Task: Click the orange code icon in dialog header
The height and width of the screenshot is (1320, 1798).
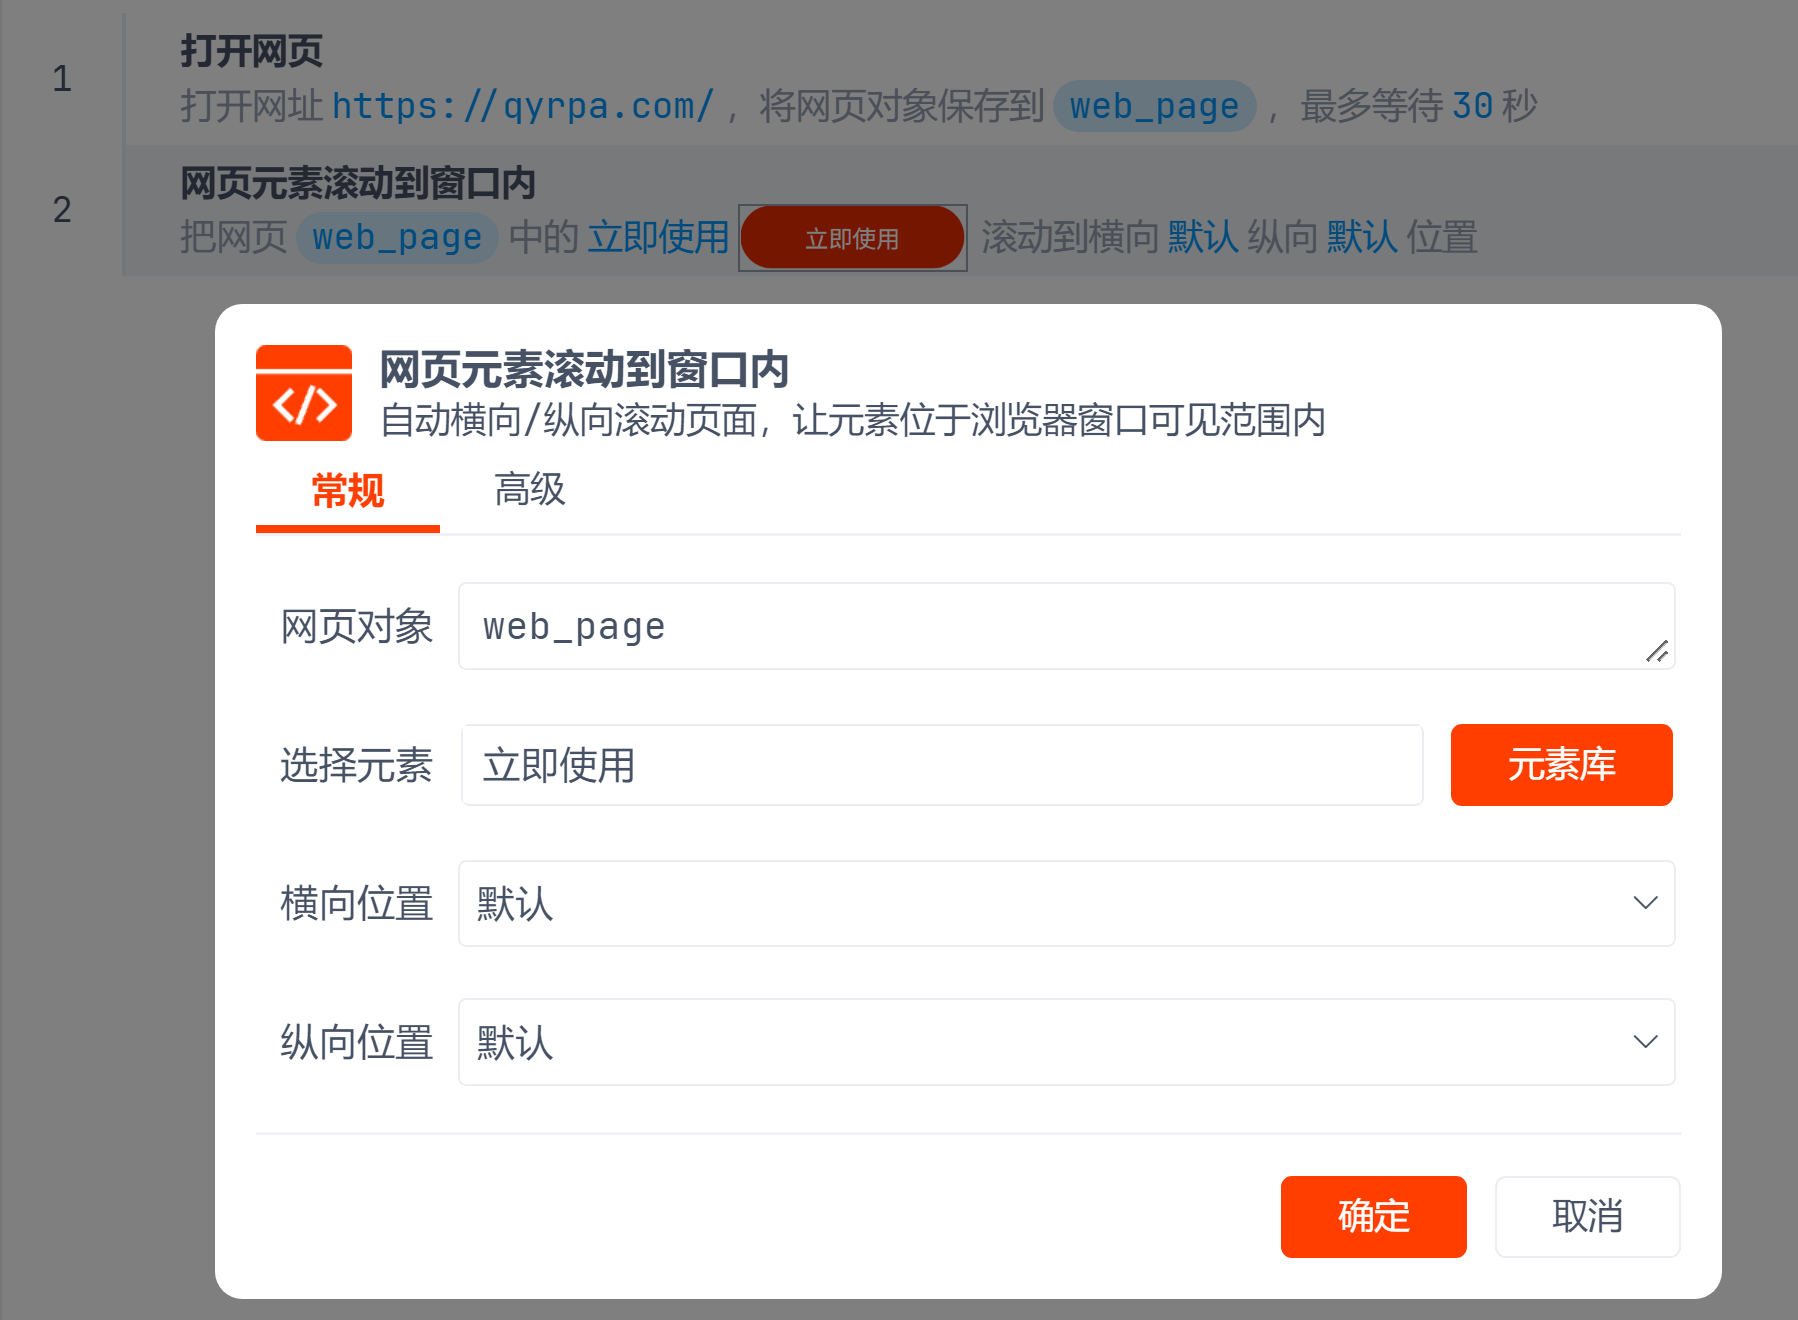Action: point(304,393)
